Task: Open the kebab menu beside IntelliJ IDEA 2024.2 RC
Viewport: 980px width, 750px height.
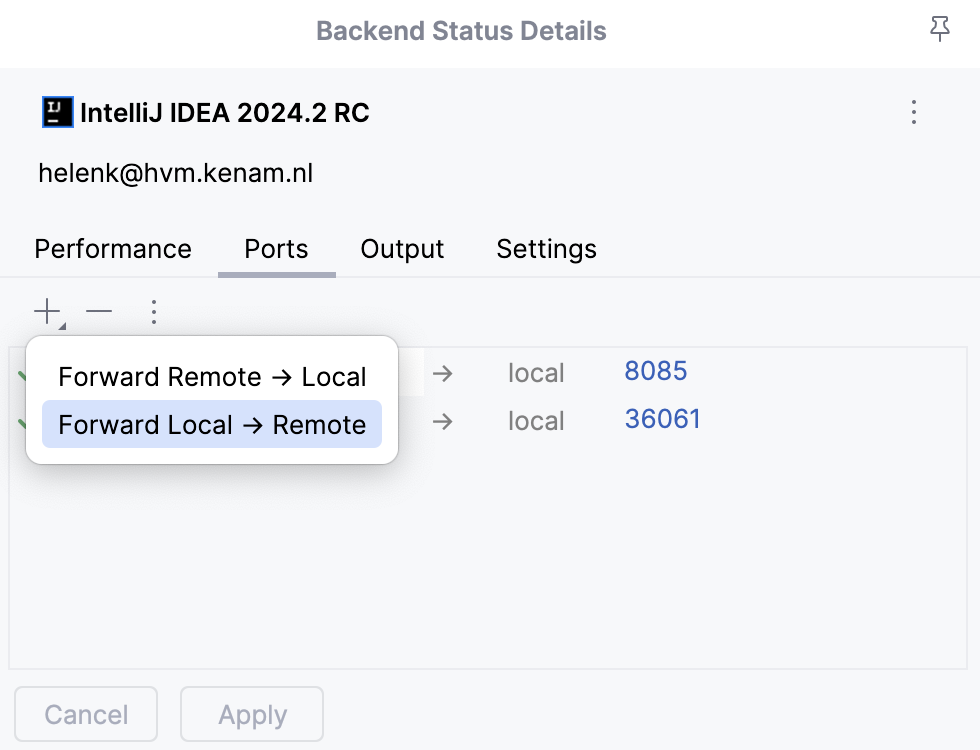Action: coord(913,112)
